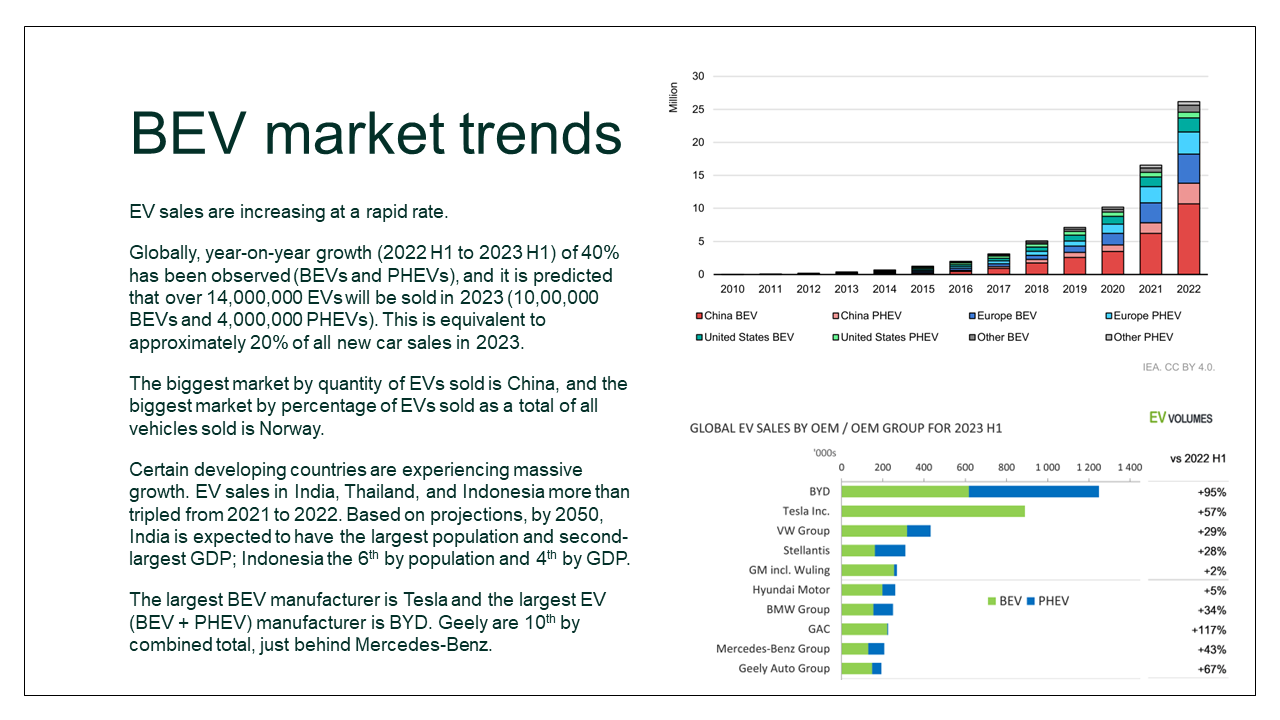Click the 2015 year label on the axis

pos(923,289)
